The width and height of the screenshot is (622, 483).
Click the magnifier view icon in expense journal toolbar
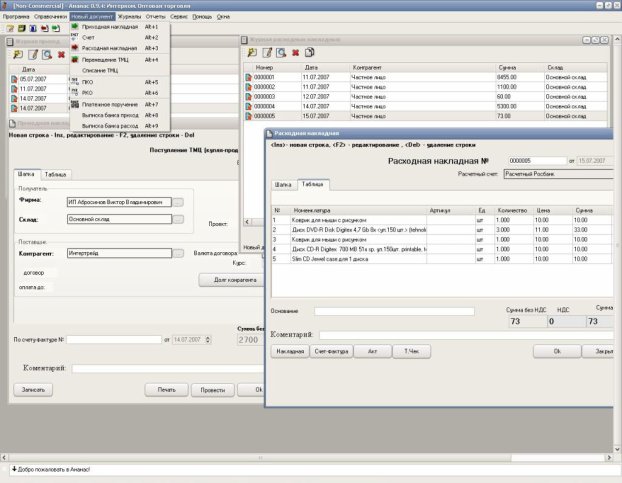coord(281,53)
